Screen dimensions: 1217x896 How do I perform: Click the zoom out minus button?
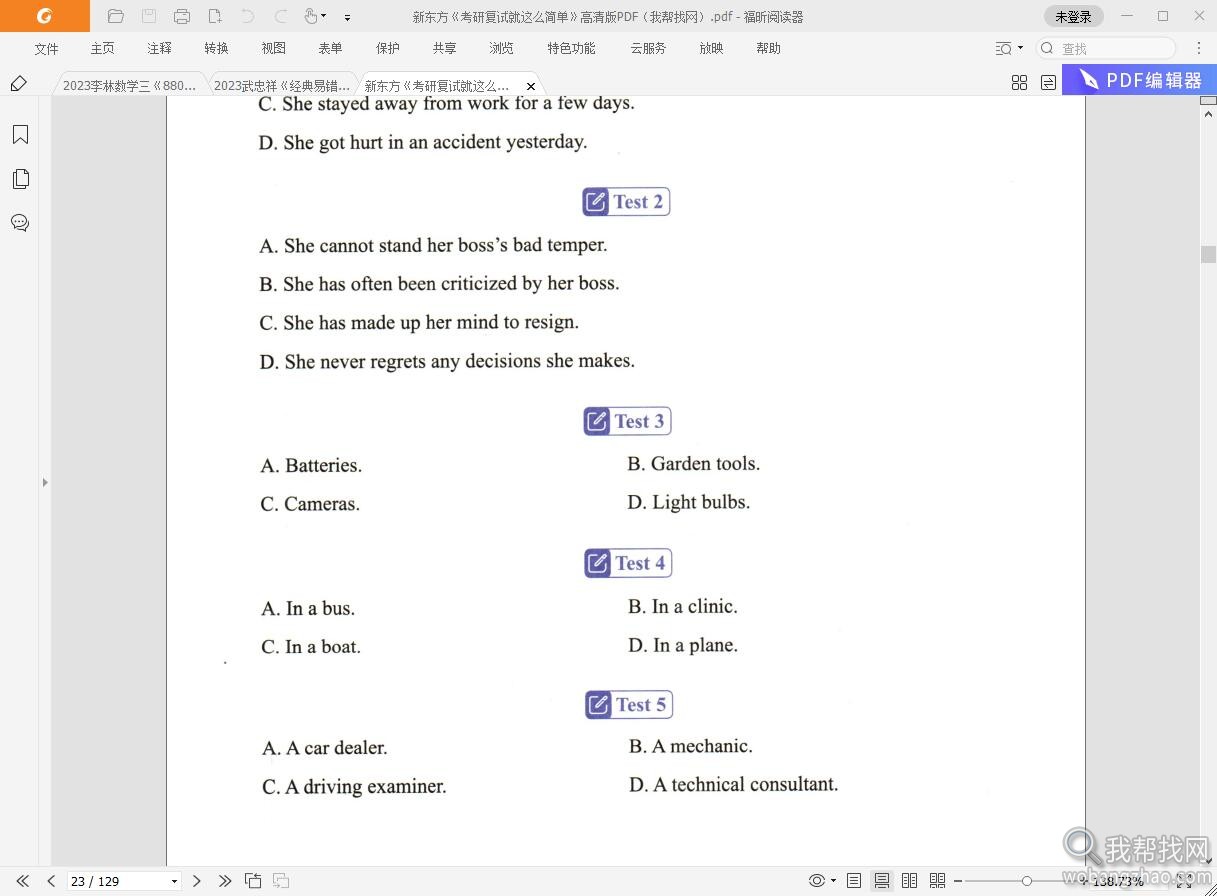coord(957,881)
